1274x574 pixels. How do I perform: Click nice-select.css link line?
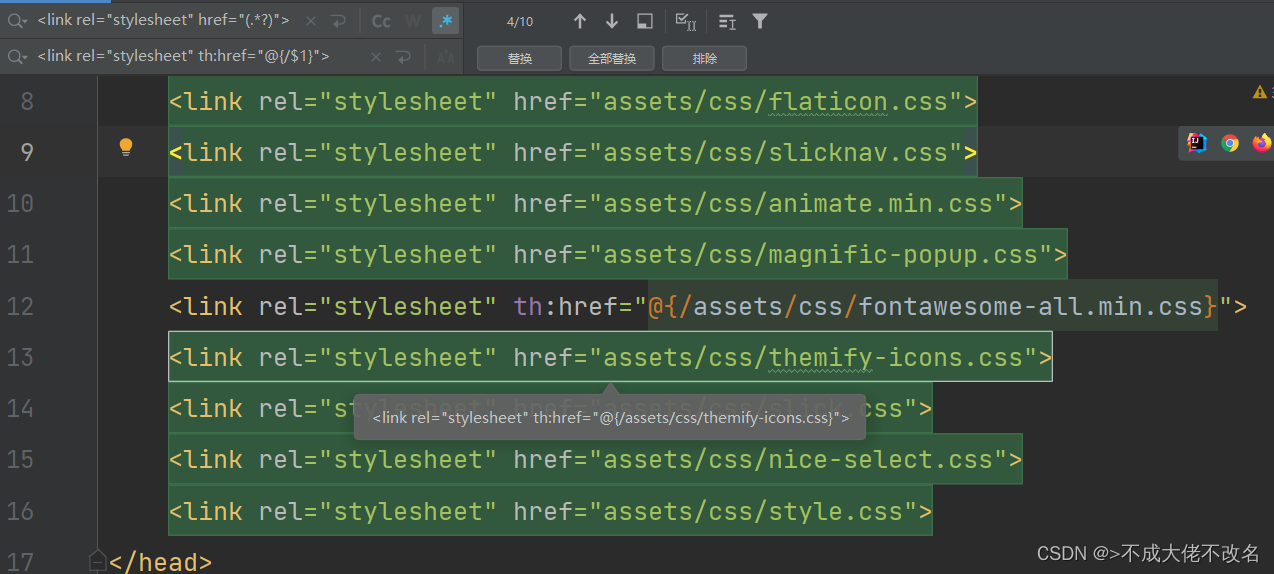pos(595,460)
